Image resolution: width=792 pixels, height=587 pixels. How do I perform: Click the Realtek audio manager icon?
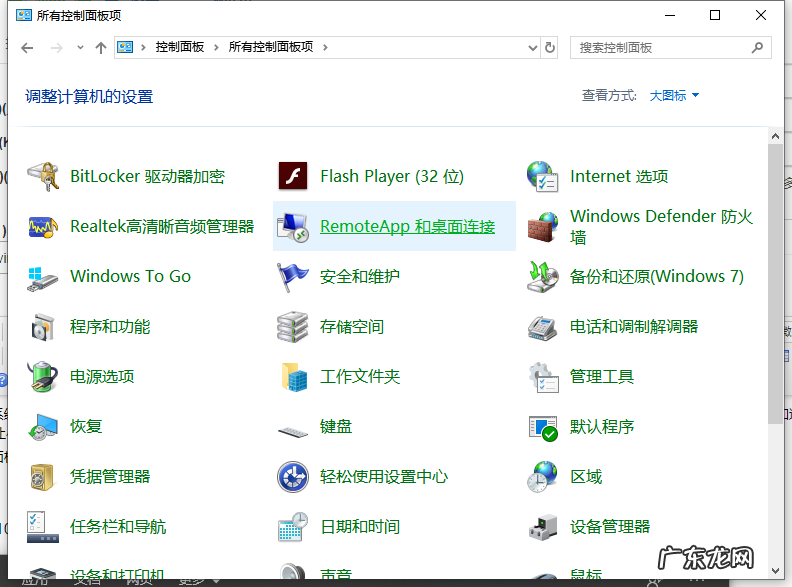42,227
